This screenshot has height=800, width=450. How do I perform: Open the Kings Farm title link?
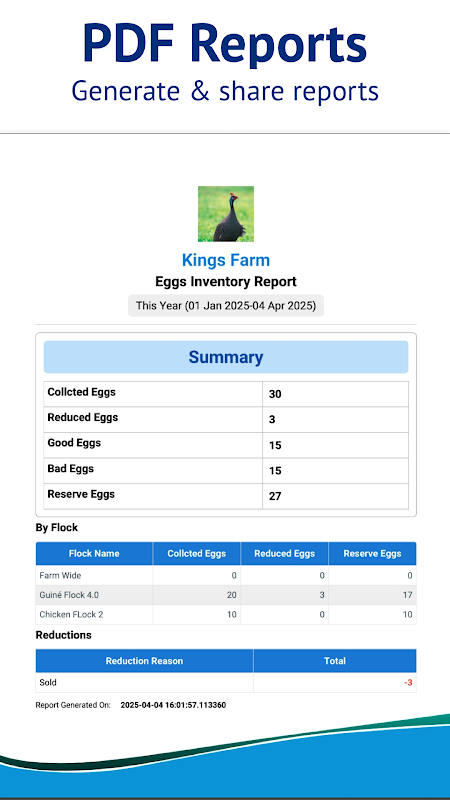pyautogui.click(x=226, y=260)
